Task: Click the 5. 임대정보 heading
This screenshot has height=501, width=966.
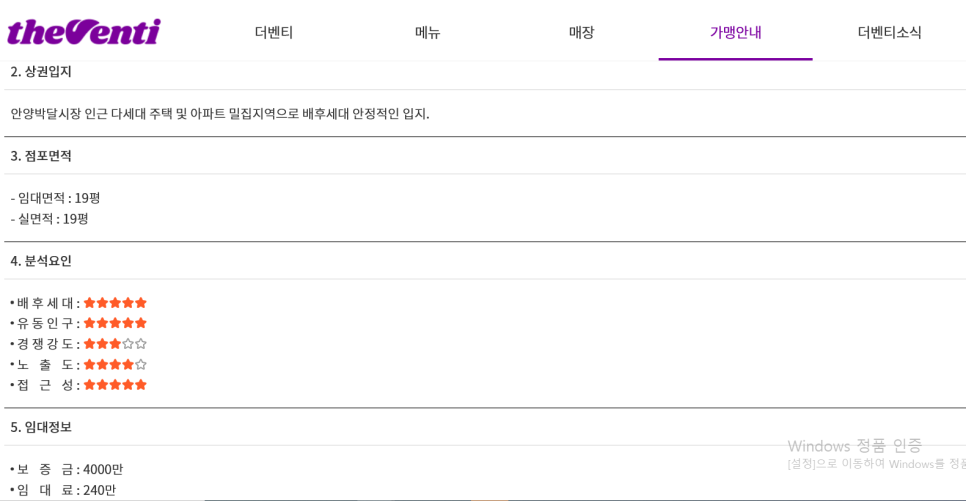Action: [41, 427]
